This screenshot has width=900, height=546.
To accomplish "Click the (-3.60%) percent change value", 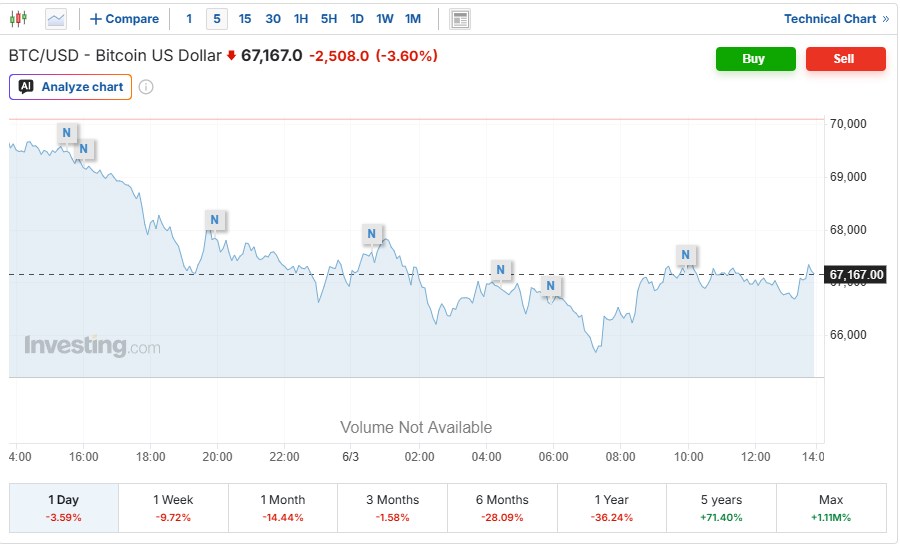I will [407, 56].
